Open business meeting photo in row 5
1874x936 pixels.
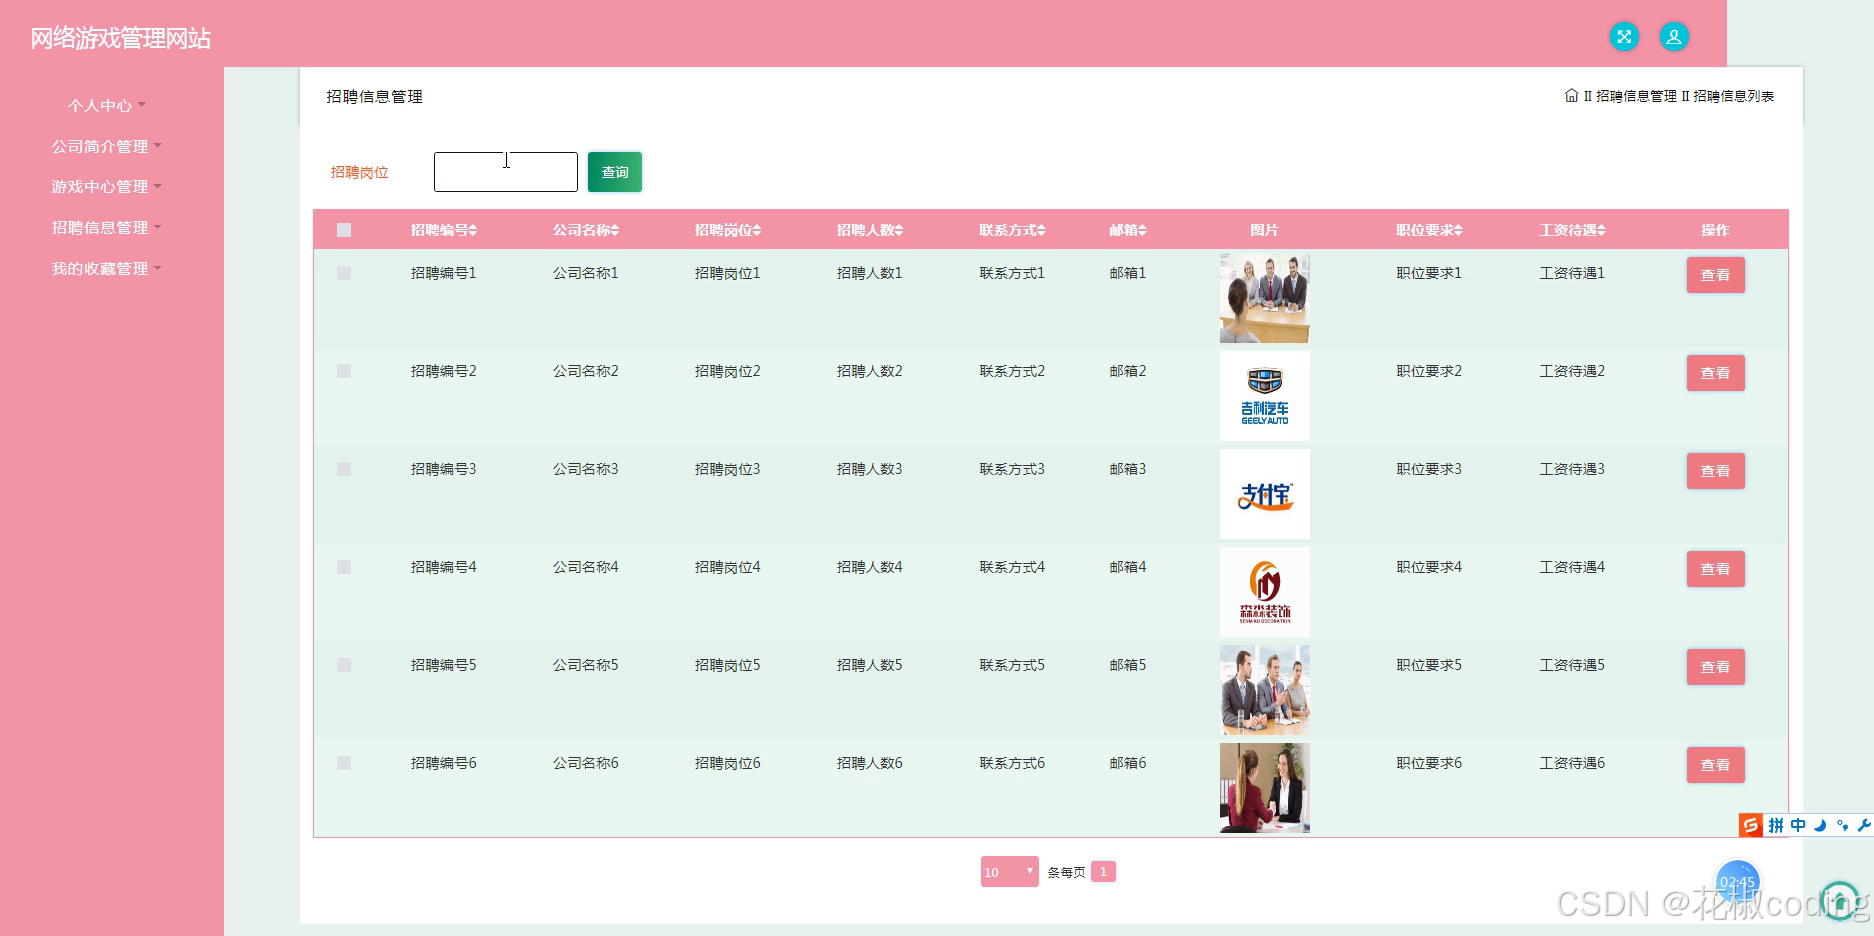[1264, 690]
